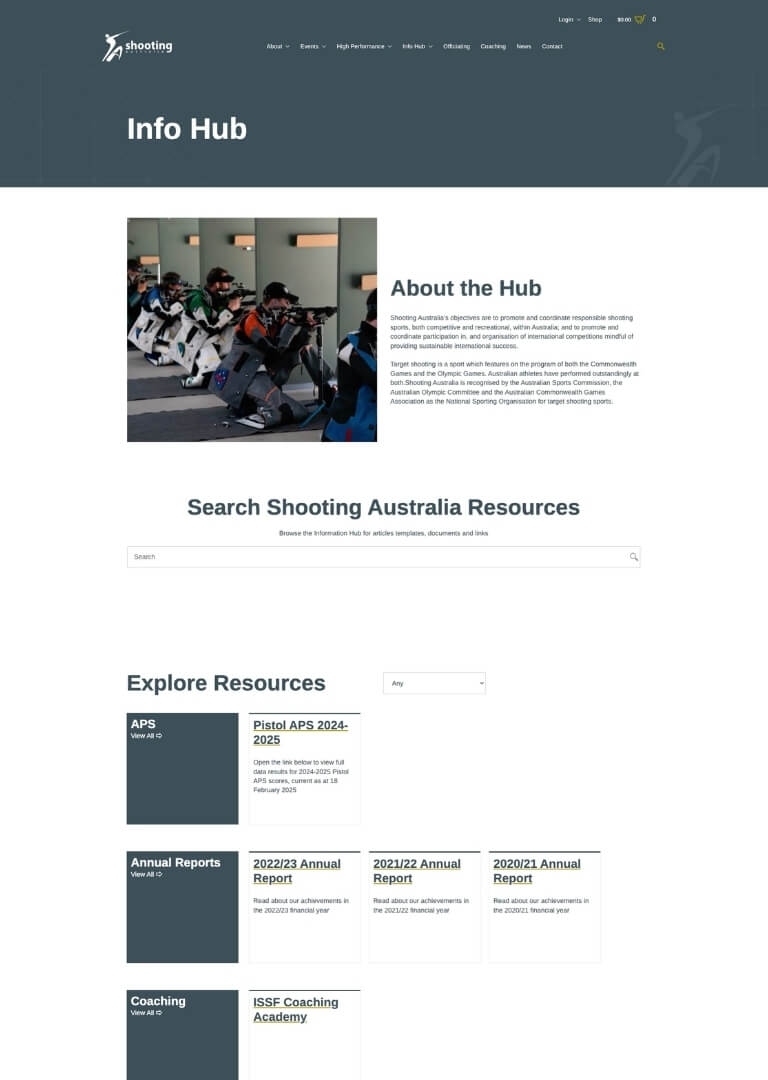This screenshot has width=768, height=1080.
Task: Click the header search magnifier icon
Action: (x=661, y=46)
